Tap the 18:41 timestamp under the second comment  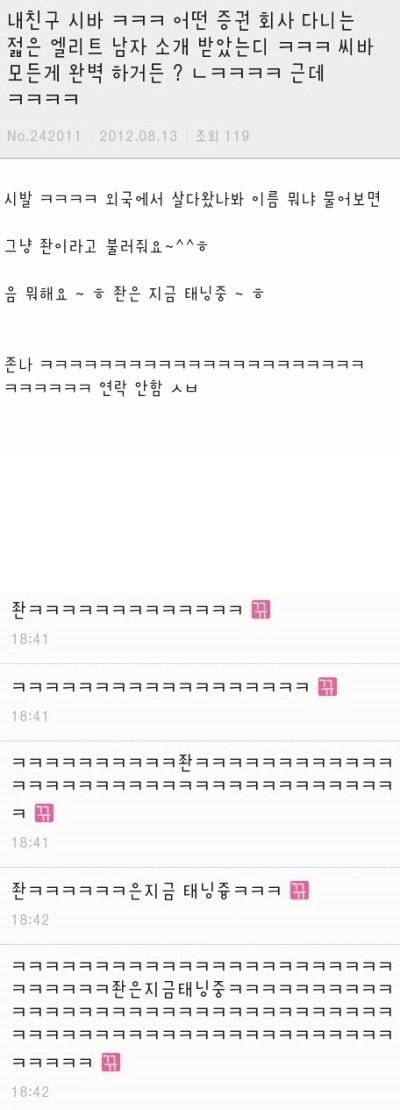point(30,716)
